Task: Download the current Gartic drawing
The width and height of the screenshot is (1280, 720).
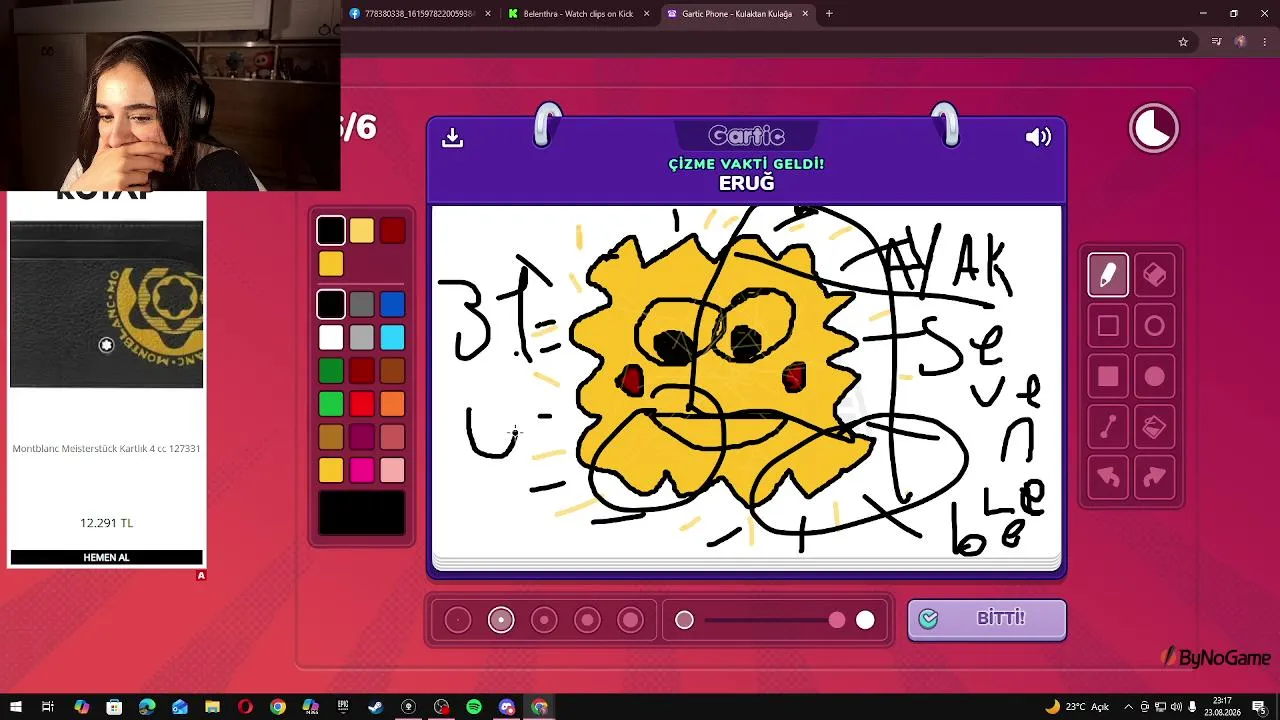Action: pos(453,137)
